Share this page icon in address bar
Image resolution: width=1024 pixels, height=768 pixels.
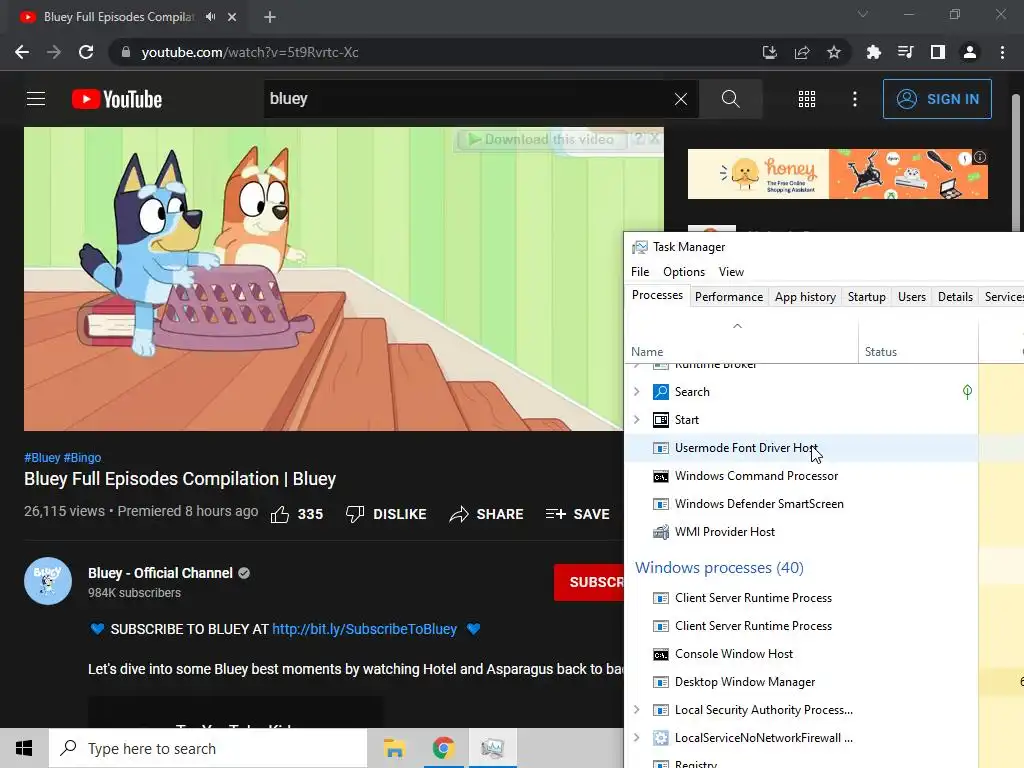(x=801, y=52)
